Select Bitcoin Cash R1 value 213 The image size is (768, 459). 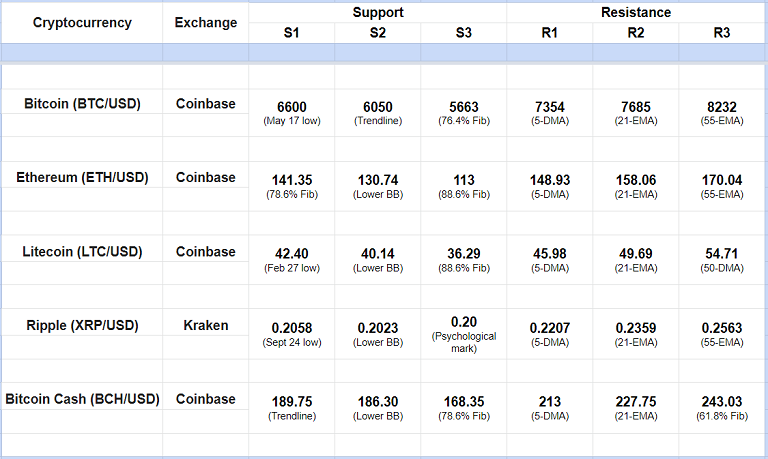[550, 402]
